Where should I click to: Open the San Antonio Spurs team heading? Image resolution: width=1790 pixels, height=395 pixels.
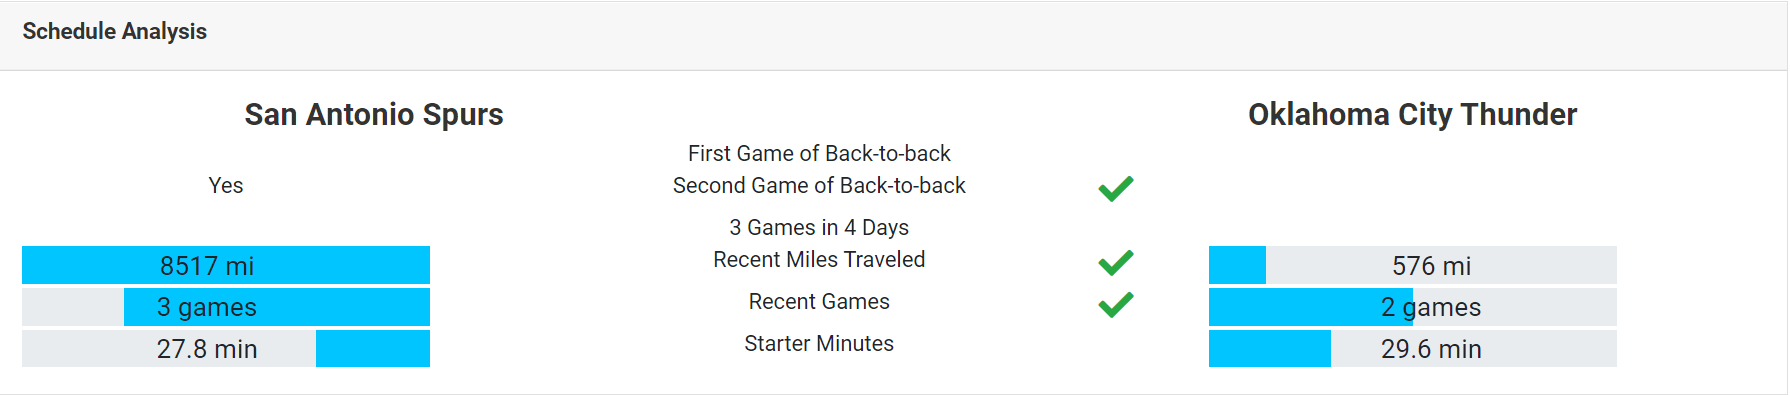[374, 114]
